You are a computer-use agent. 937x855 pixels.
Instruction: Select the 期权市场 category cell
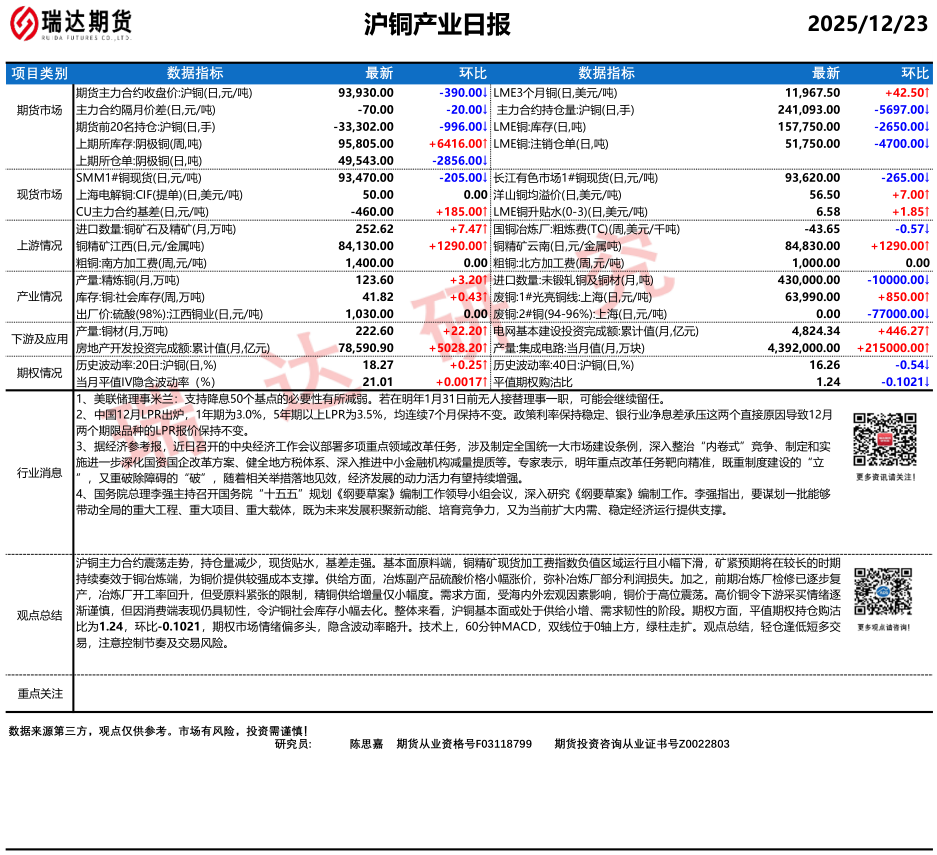tap(40, 374)
